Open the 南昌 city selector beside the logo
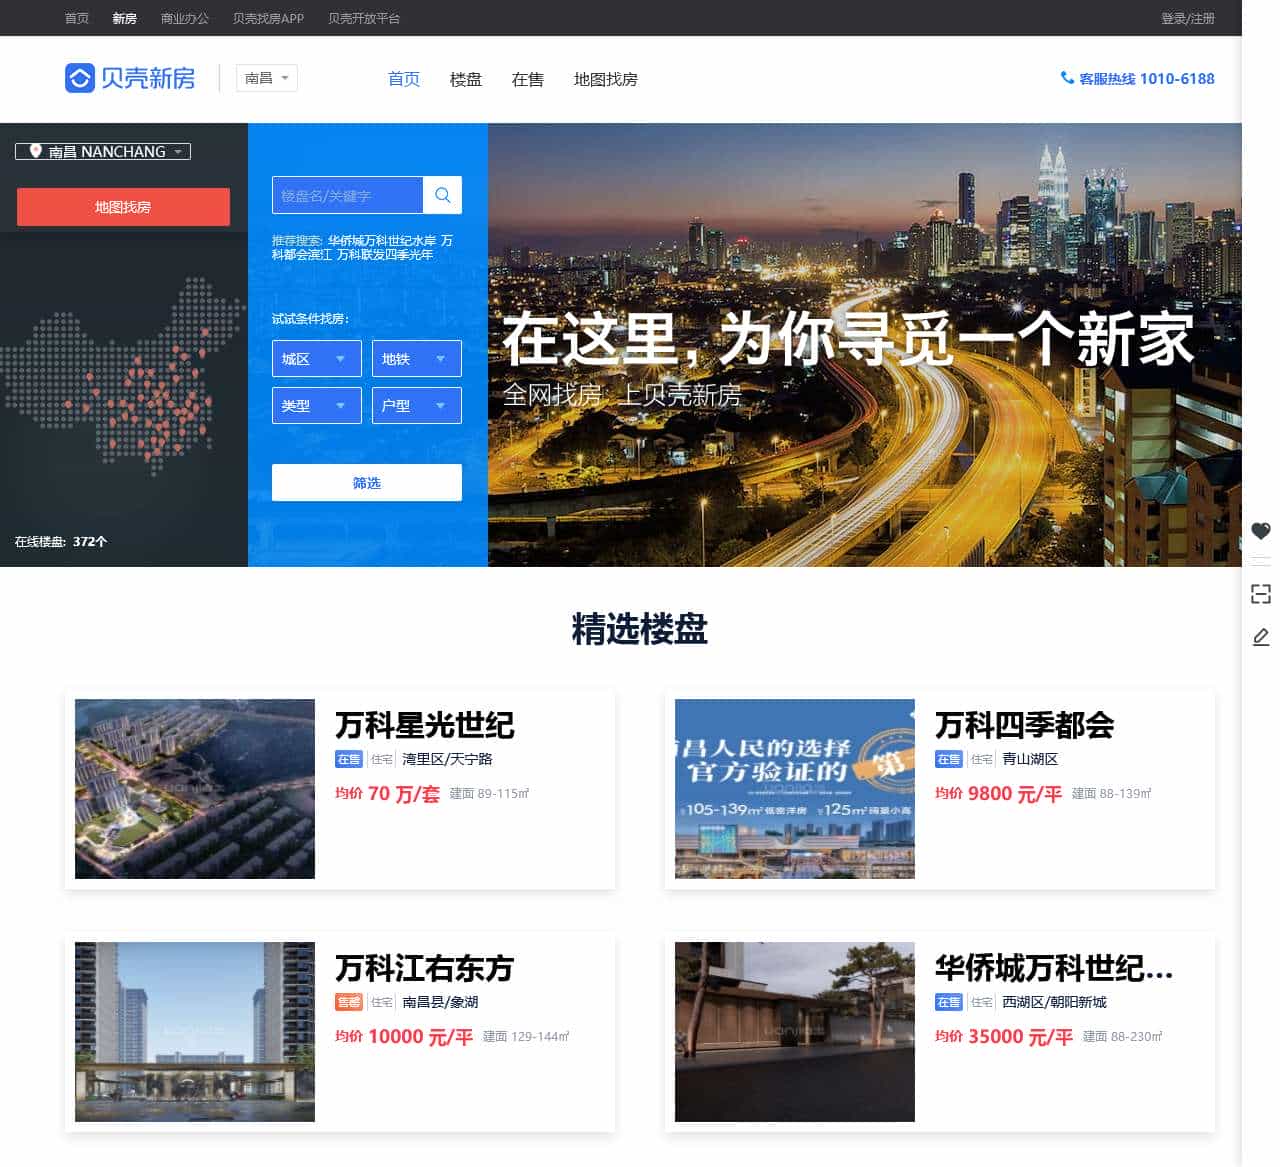This screenshot has height=1167, width=1280. (x=267, y=78)
